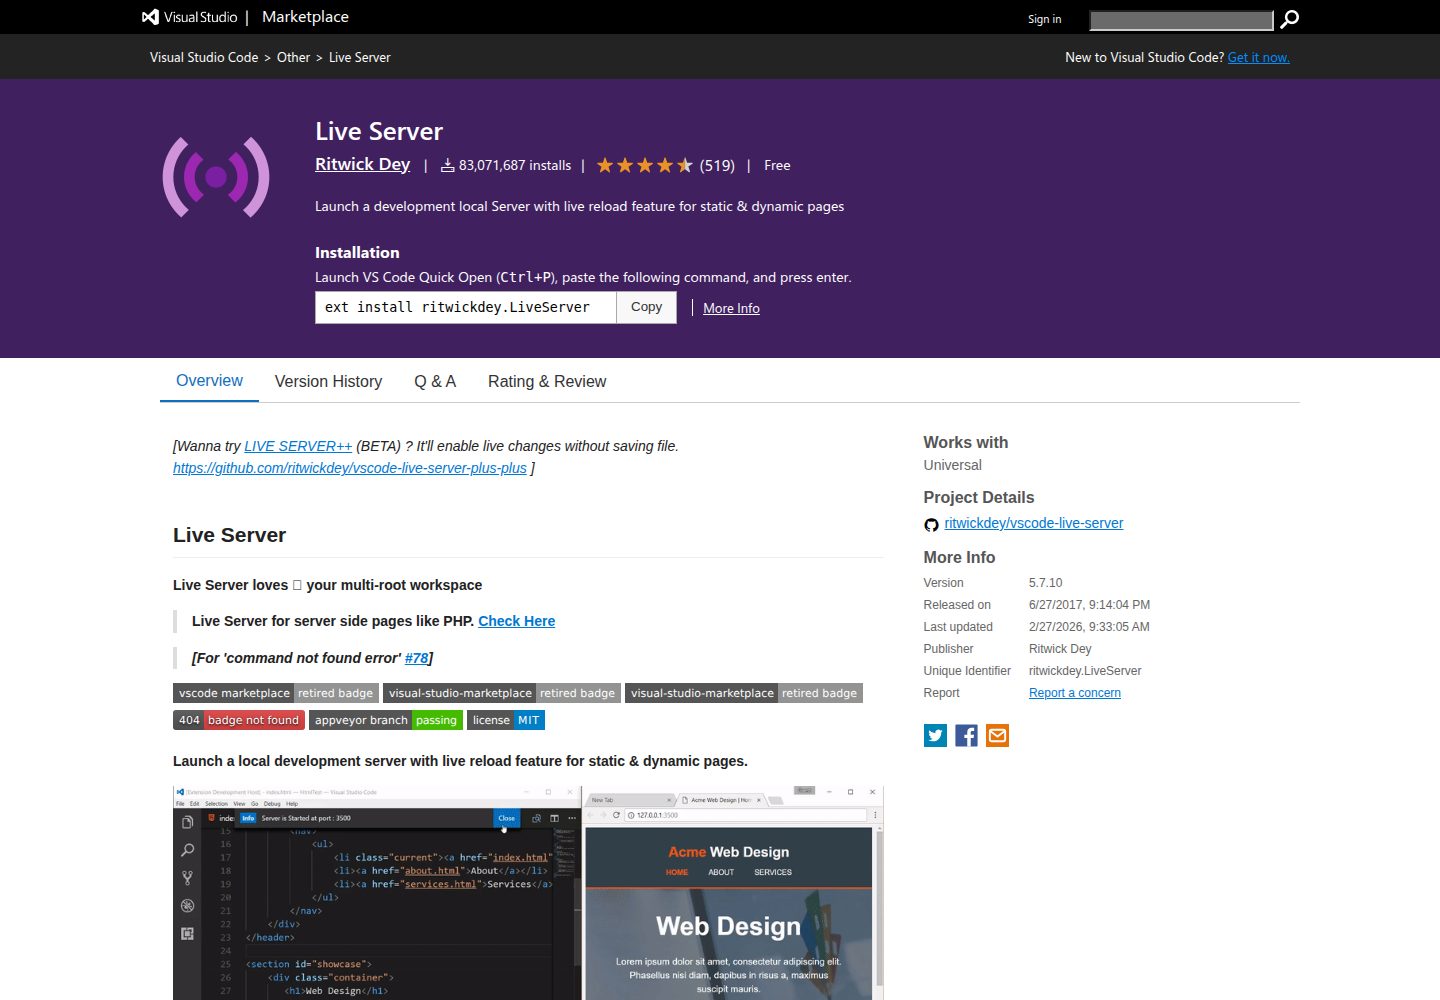Click the five-star rating icons

pos(645,165)
